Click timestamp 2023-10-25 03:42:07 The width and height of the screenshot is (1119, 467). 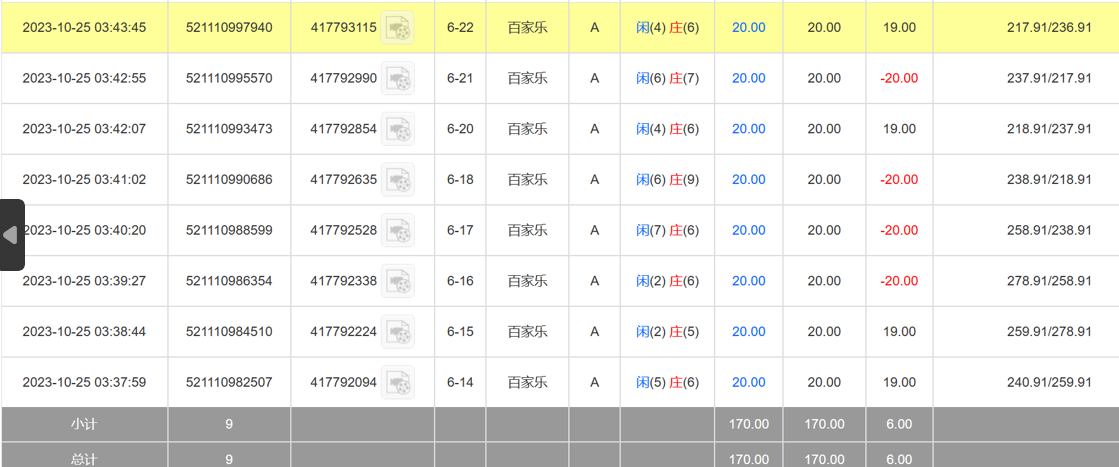point(84,129)
